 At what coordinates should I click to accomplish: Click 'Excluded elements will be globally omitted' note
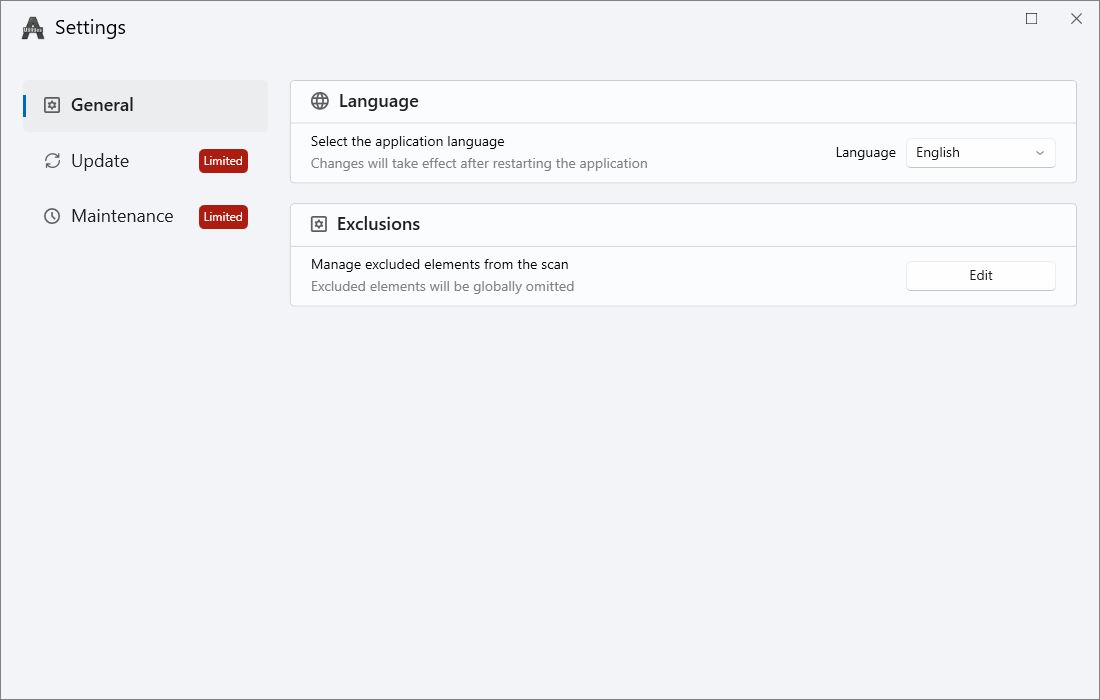[x=443, y=286]
